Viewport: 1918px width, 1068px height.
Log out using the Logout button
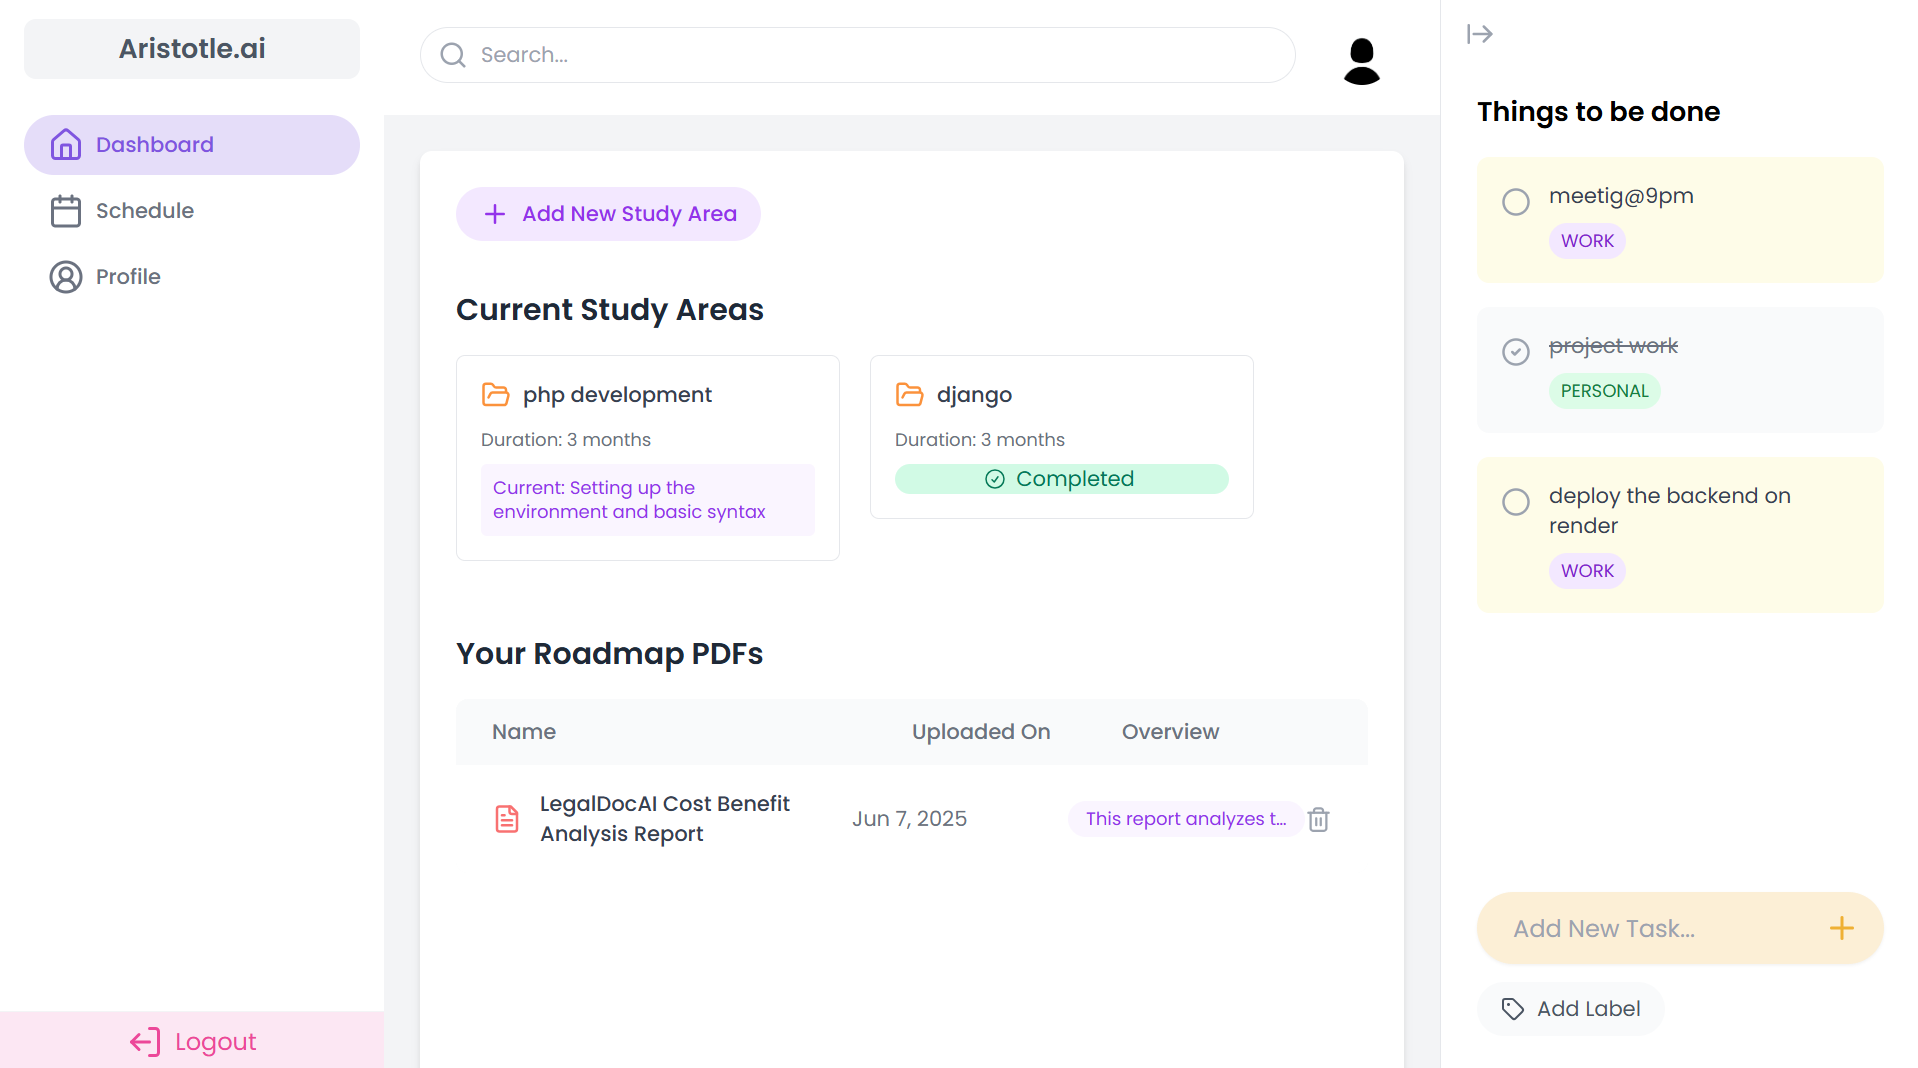click(192, 1041)
